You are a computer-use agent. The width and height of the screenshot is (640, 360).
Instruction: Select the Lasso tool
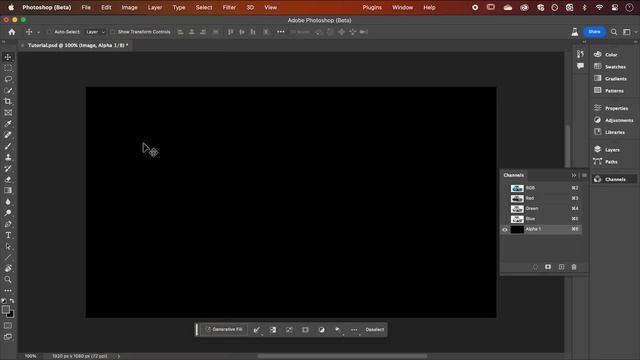tap(8, 79)
